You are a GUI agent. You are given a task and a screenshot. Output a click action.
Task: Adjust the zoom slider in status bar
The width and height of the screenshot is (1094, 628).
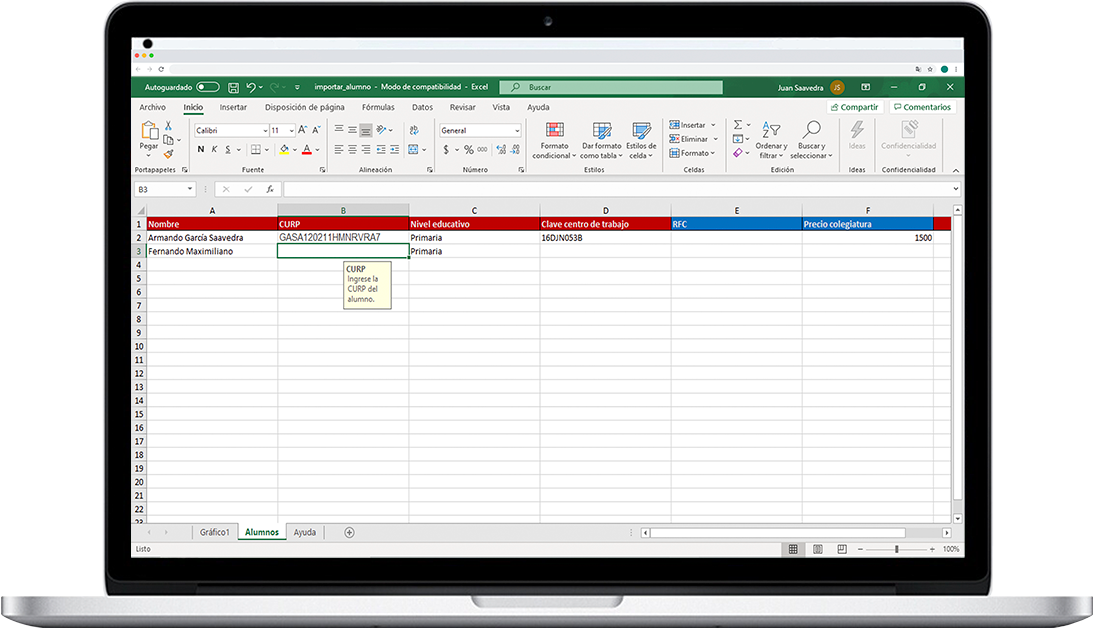[896, 549]
